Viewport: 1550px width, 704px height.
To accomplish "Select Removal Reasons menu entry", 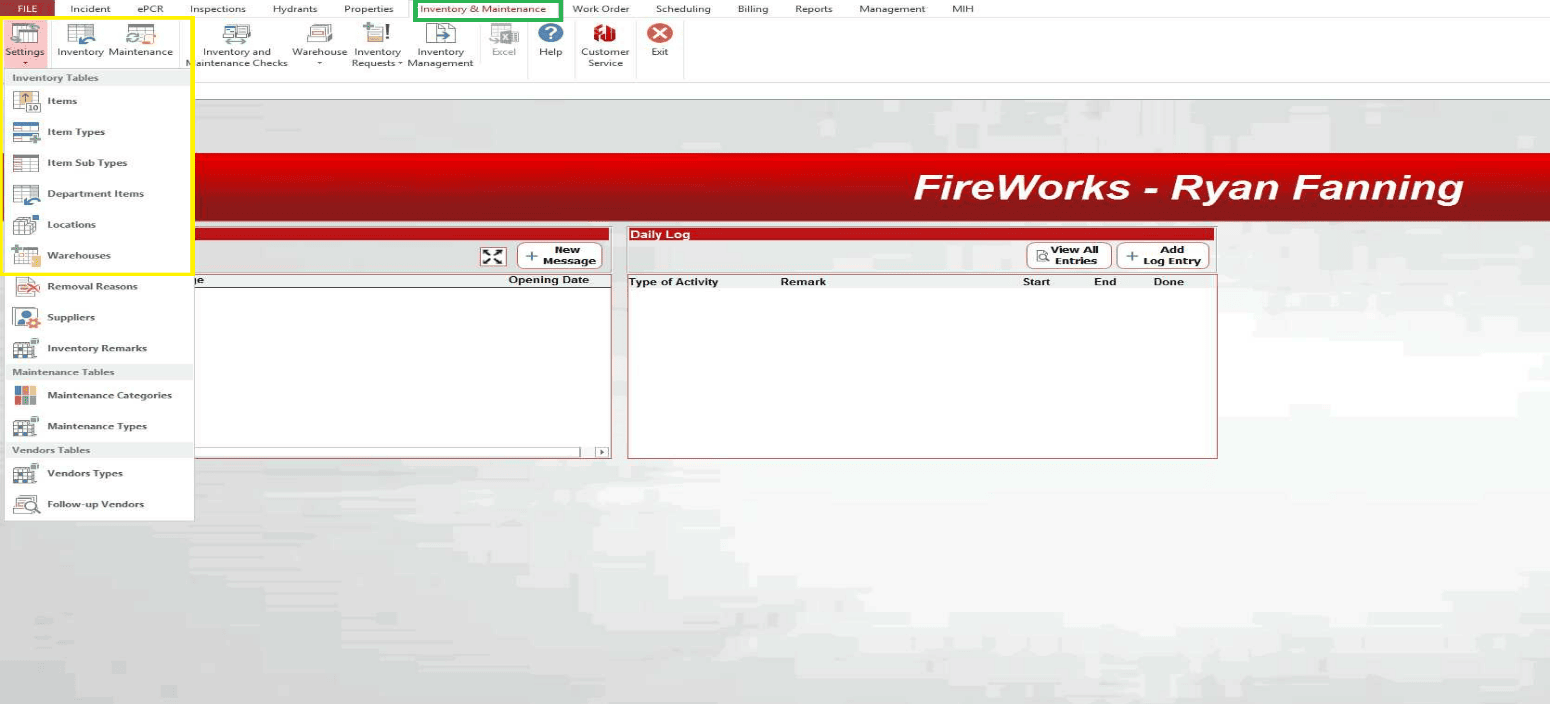I will 99,287.
